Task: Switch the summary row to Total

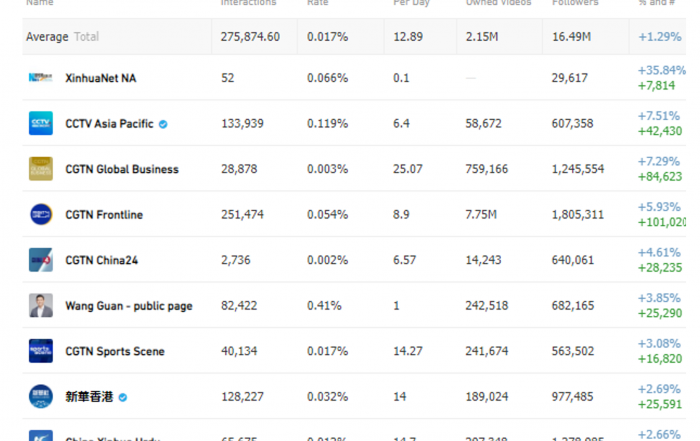Action: 86,37
